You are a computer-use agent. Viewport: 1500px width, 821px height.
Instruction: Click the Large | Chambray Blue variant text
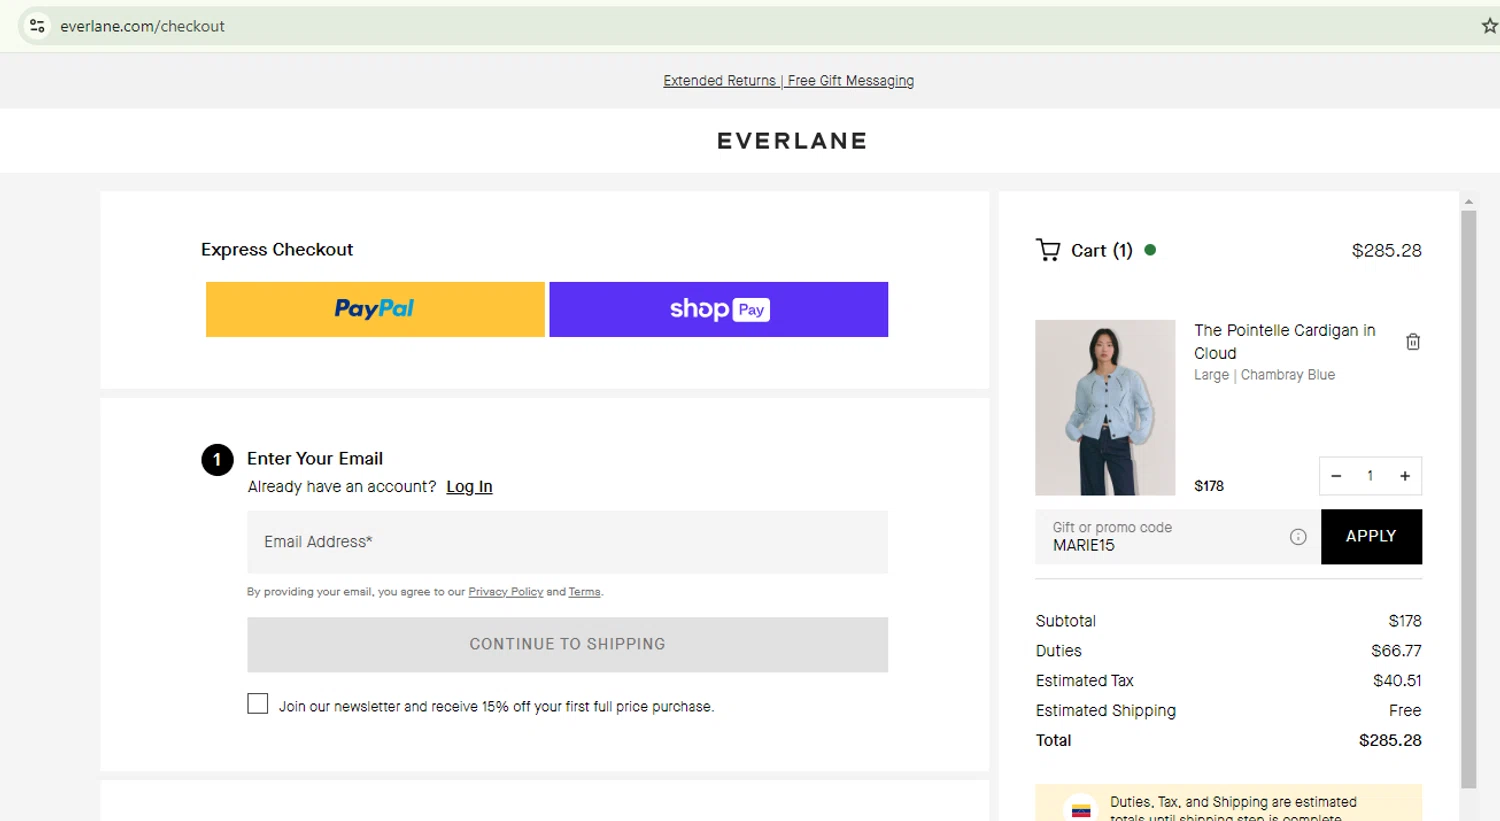(x=1264, y=375)
